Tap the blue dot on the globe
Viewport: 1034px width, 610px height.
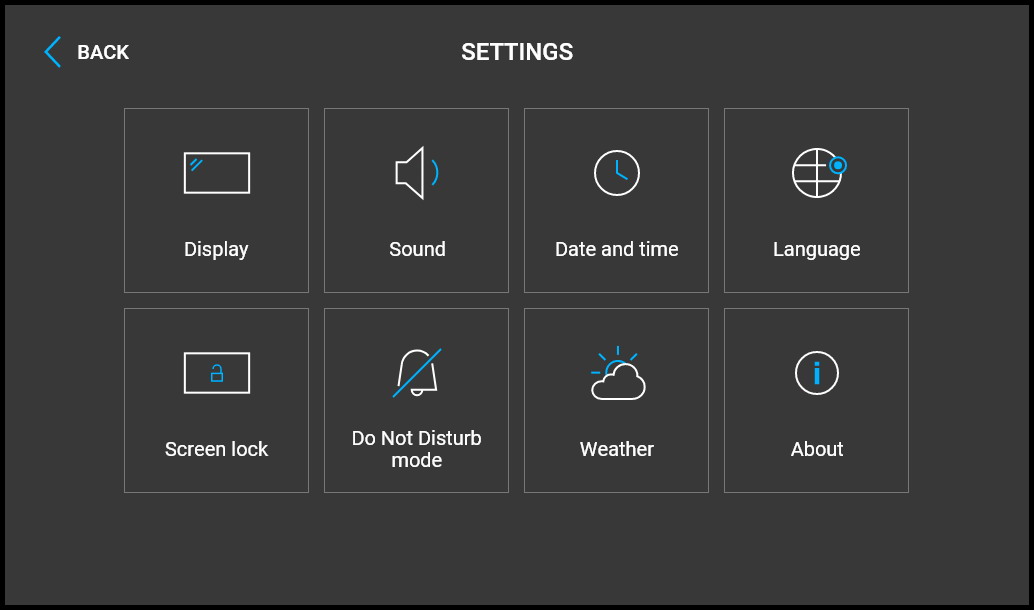(x=838, y=165)
